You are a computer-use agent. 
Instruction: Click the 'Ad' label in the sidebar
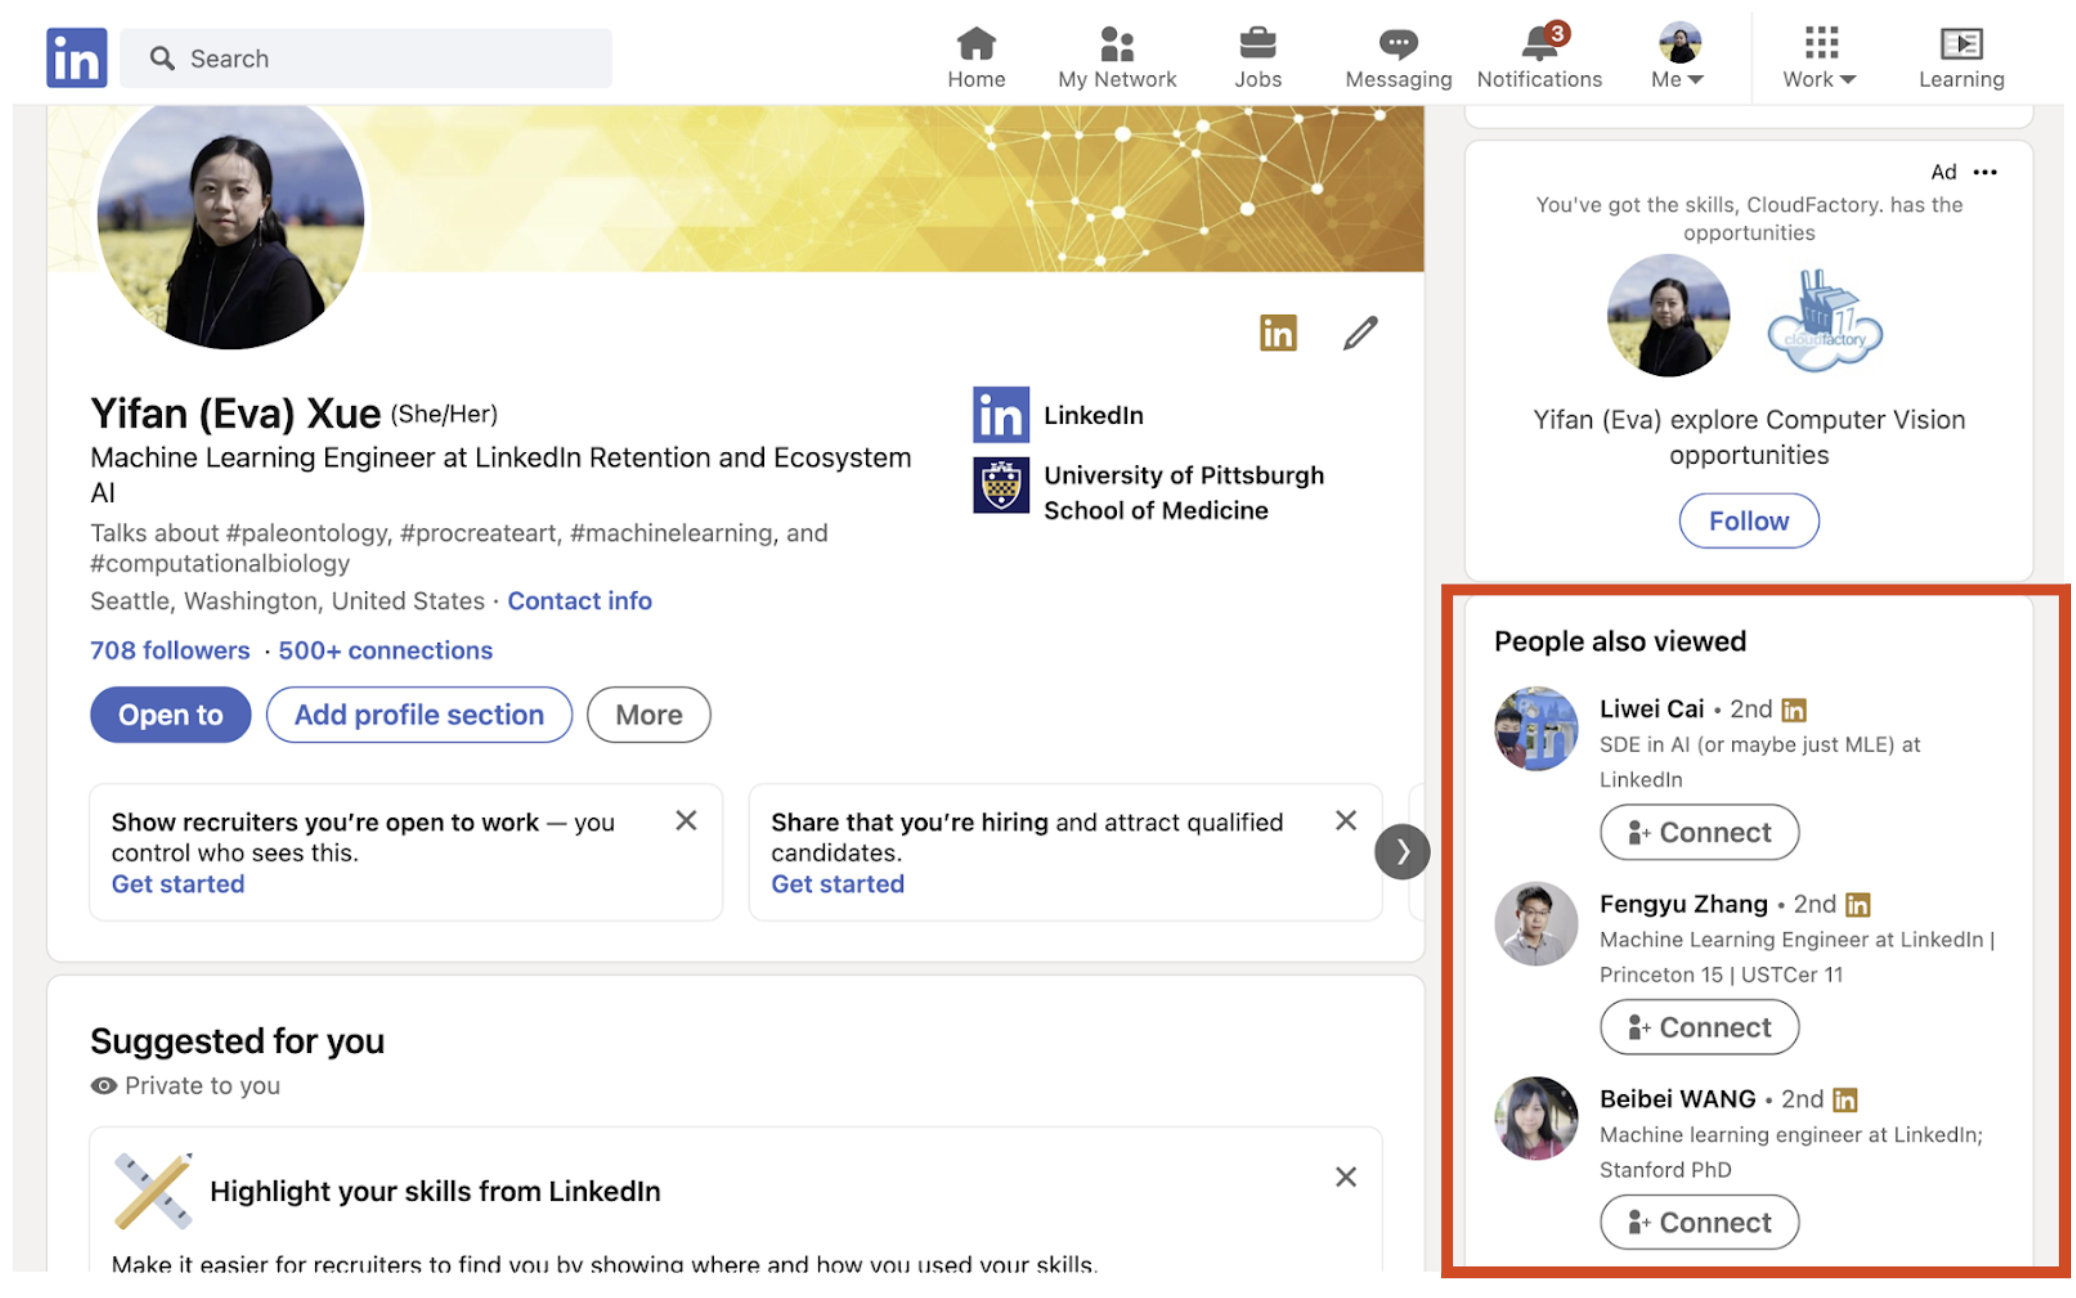point(1943,172)
